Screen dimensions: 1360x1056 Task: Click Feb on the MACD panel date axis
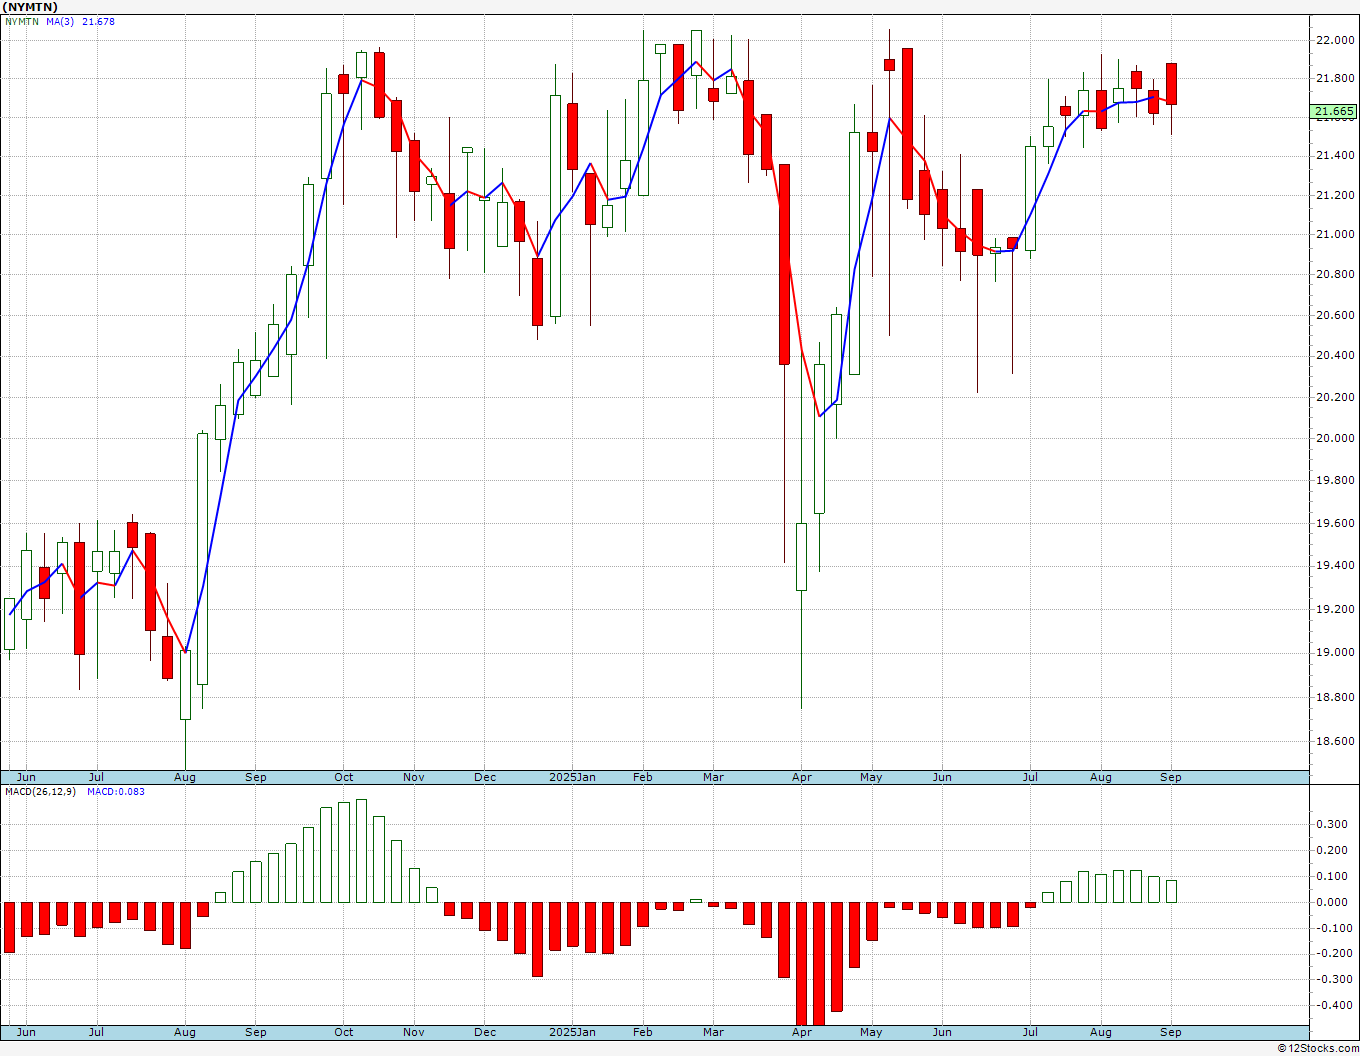[x=643, y=1032]
